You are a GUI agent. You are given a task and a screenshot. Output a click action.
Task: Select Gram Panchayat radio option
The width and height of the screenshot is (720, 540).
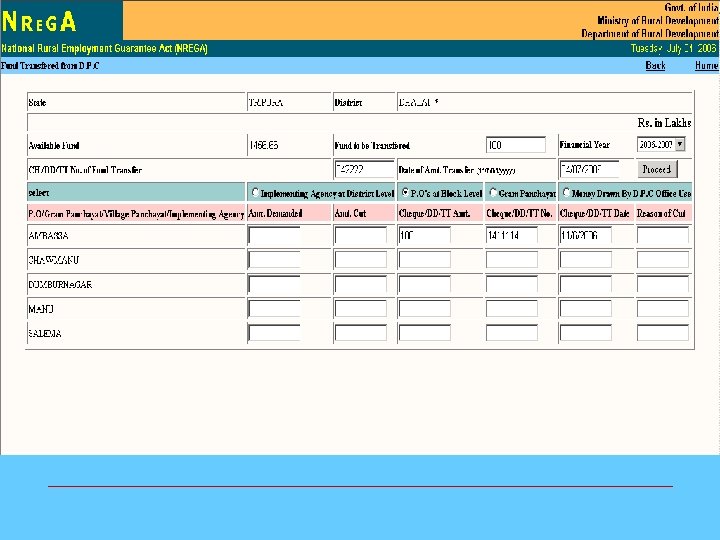click(493, 192)
